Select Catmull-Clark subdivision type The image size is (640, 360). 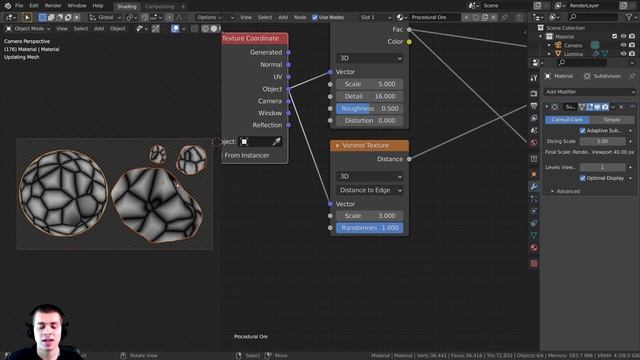coord(567,120)
